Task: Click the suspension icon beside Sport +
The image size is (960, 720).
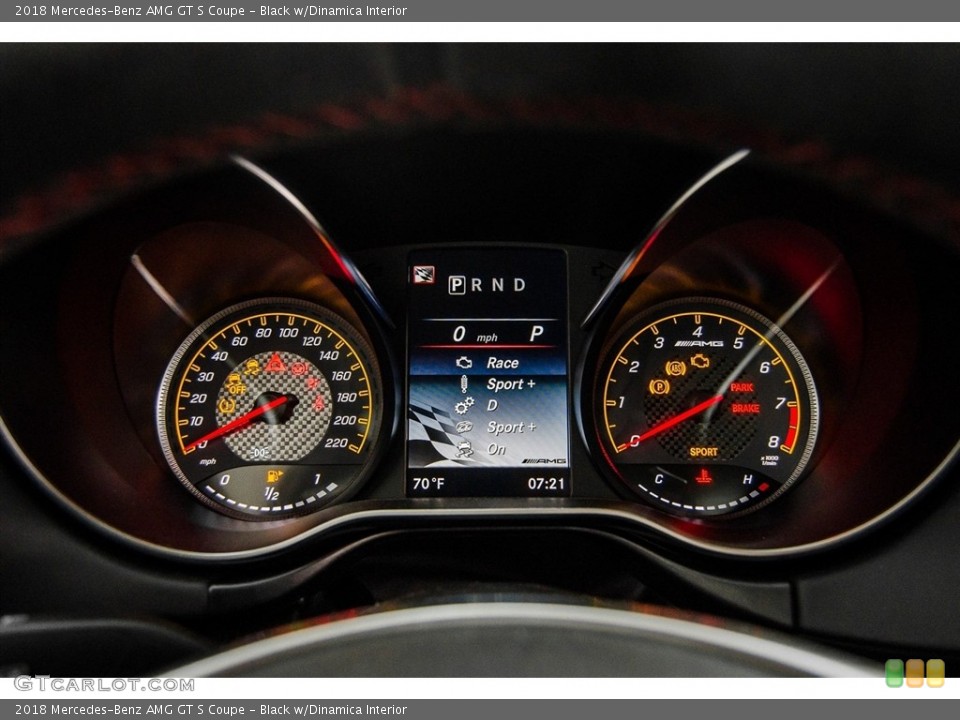Action: point(464,384)
